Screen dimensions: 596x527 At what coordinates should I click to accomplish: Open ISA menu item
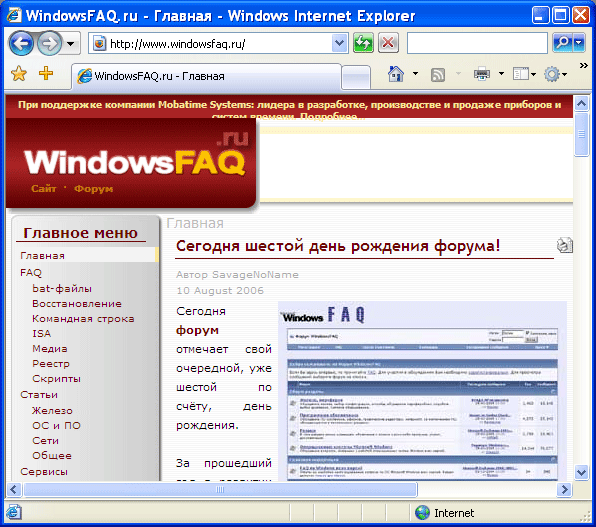pos(41,333)
